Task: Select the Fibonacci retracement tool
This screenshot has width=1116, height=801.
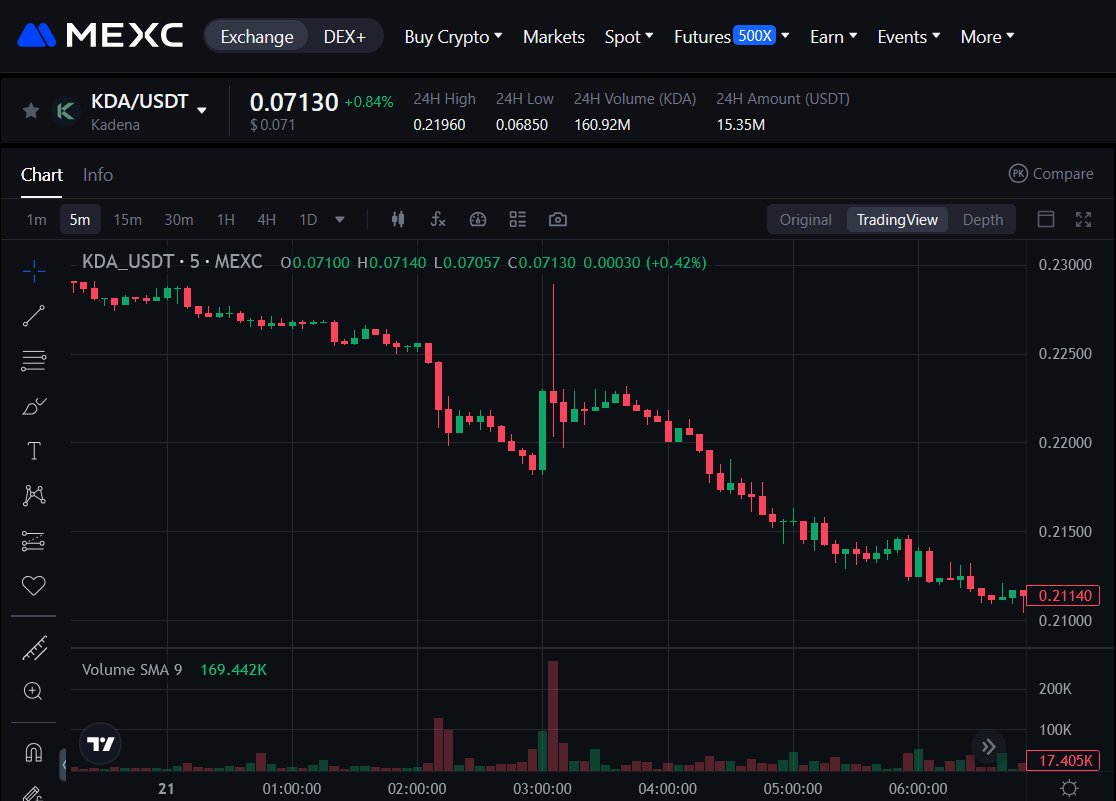Action: (x=33, y=361)
